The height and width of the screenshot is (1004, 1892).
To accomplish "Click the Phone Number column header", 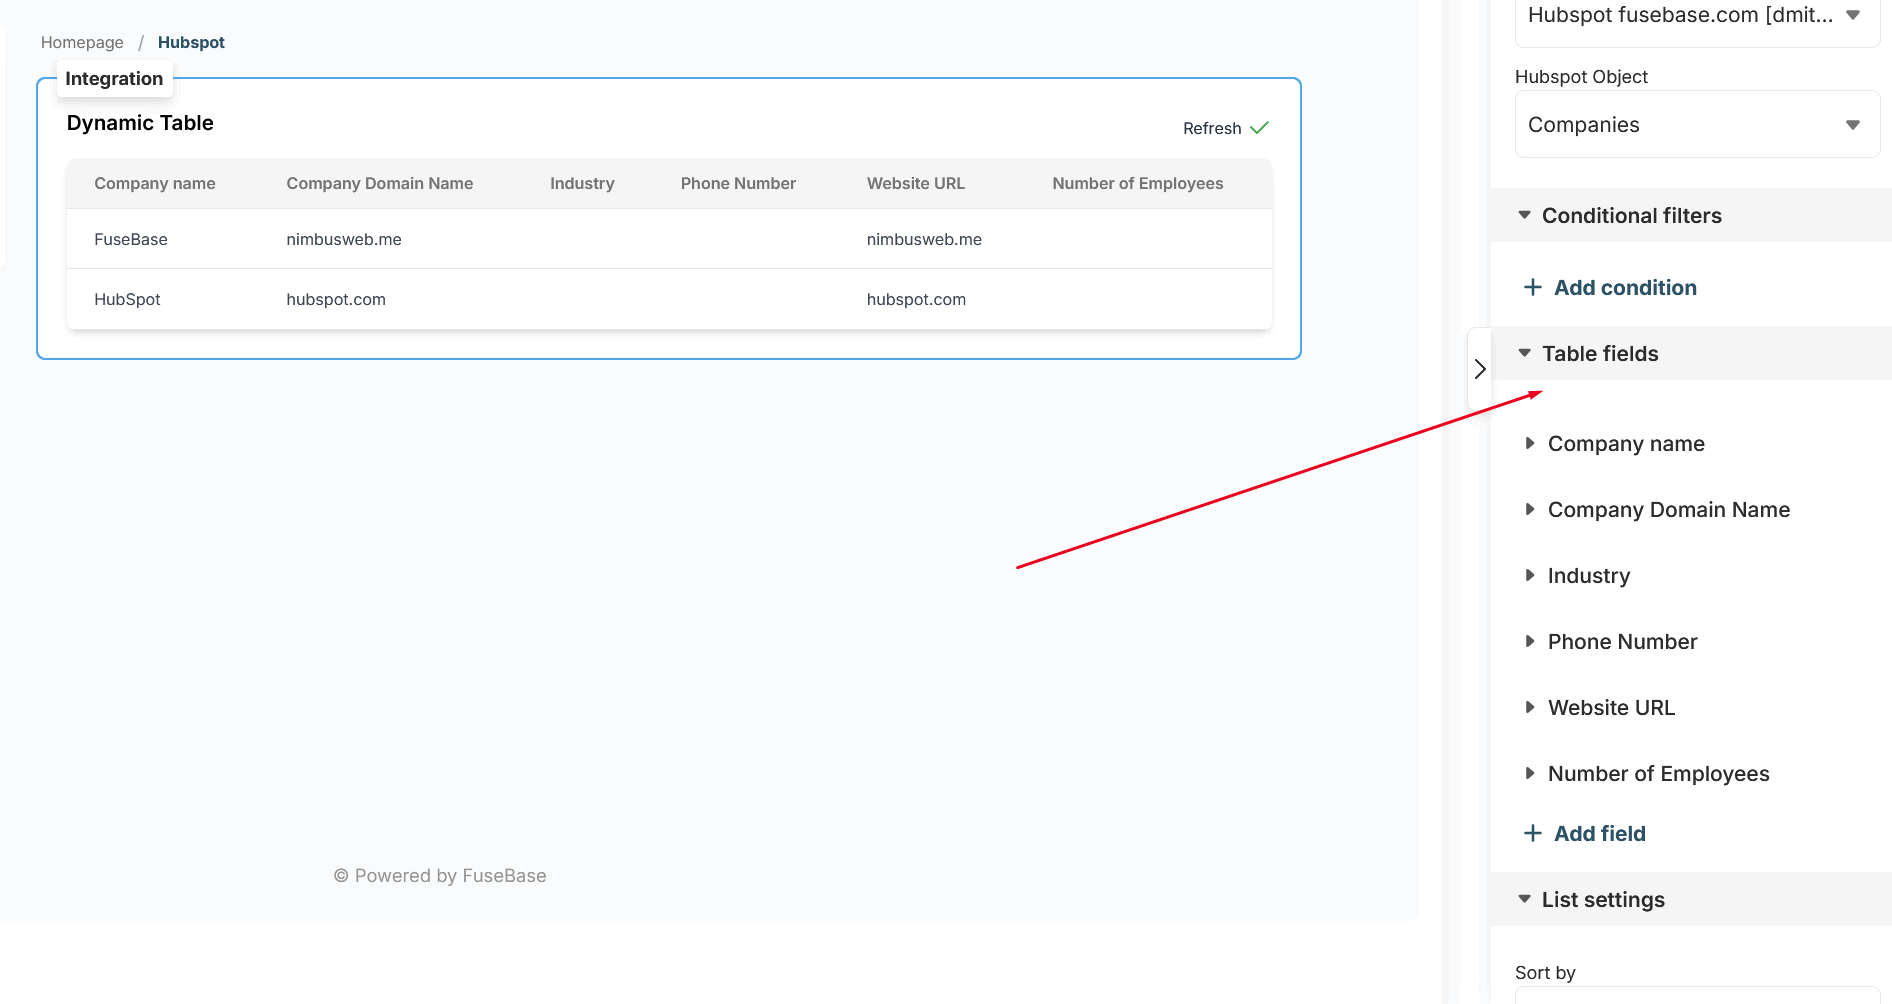I will pos(738,184).
